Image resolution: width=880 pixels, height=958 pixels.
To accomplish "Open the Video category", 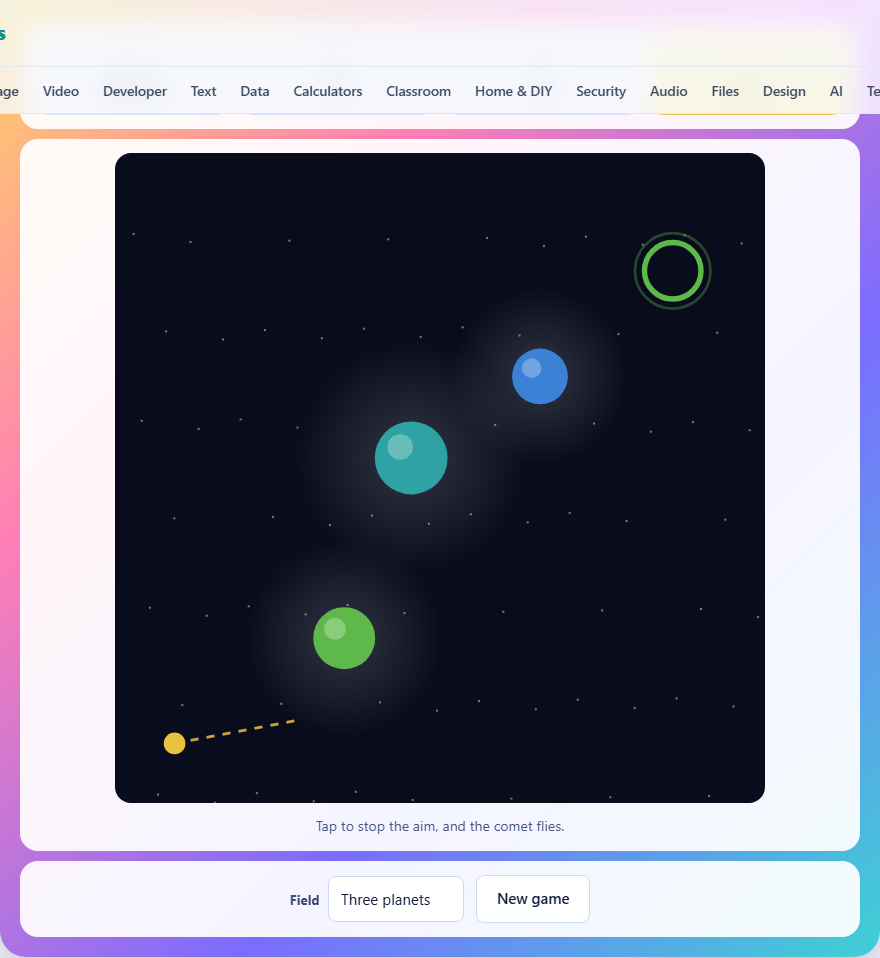I will tap(60, 92).
